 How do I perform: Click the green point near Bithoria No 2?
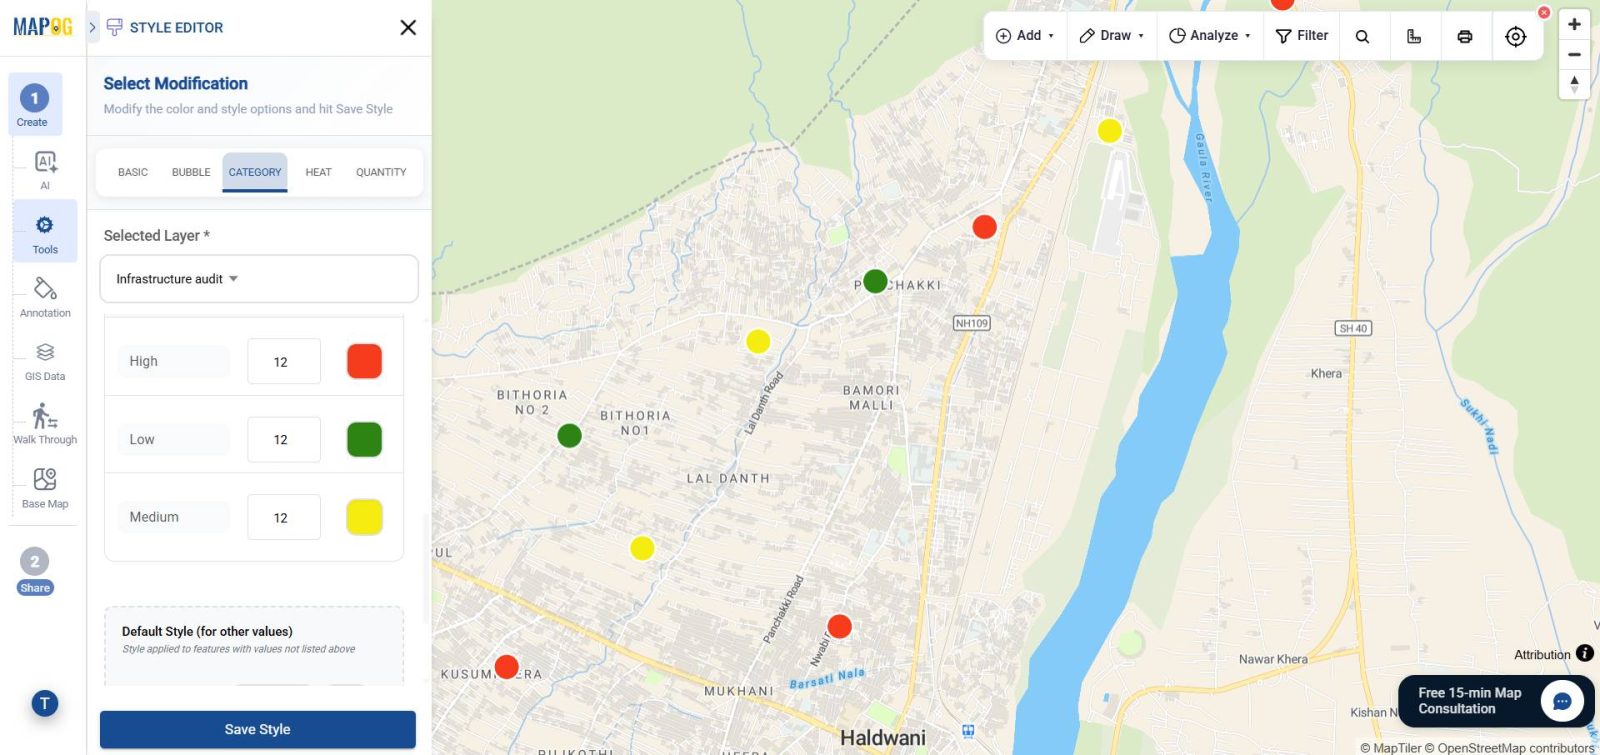(569, 435)
